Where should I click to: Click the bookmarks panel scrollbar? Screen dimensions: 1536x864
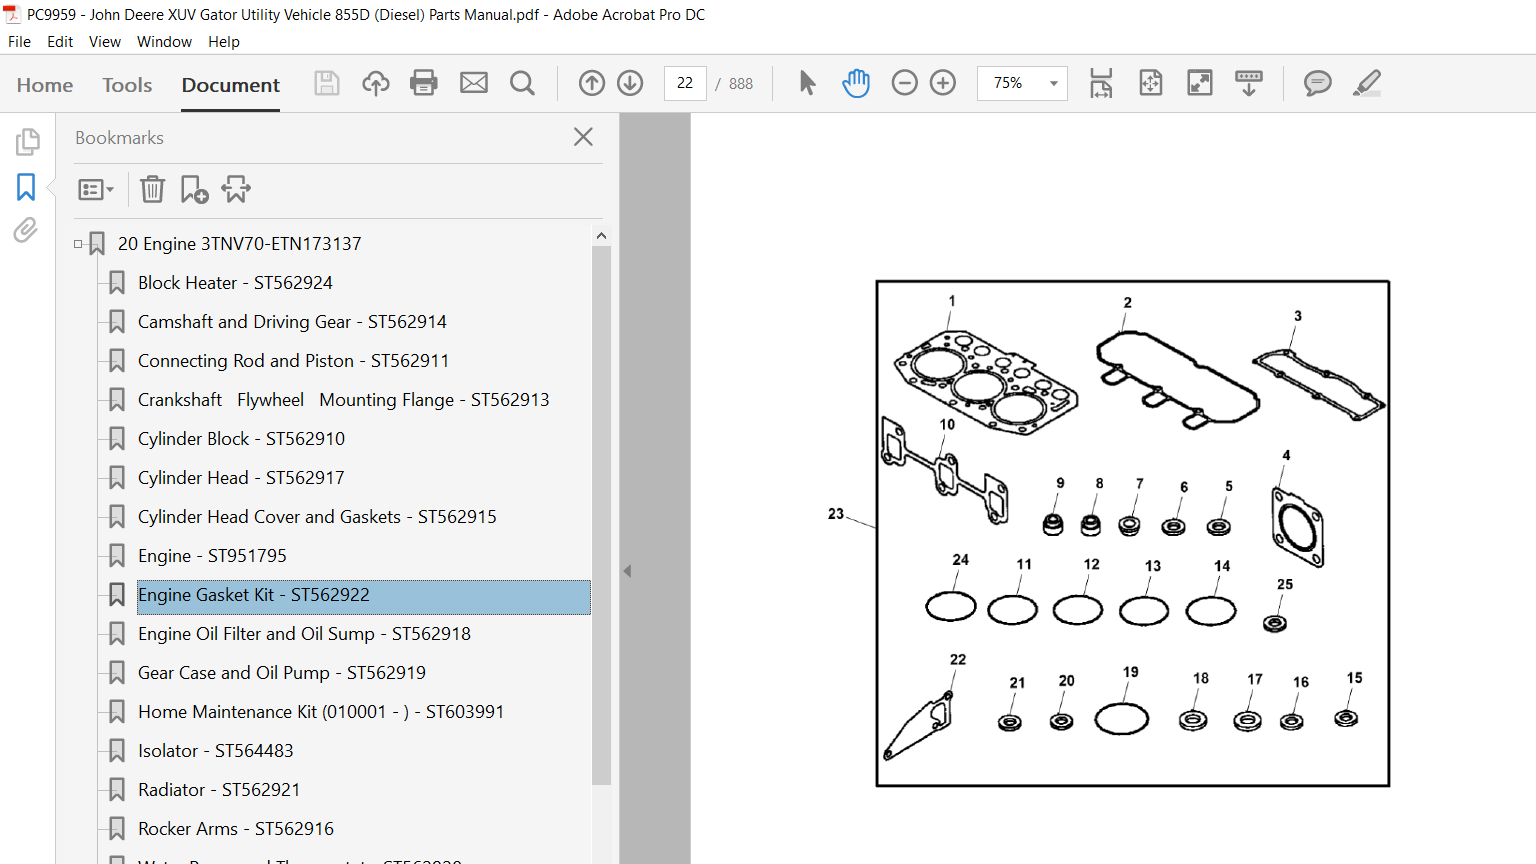tap(601, 514)
